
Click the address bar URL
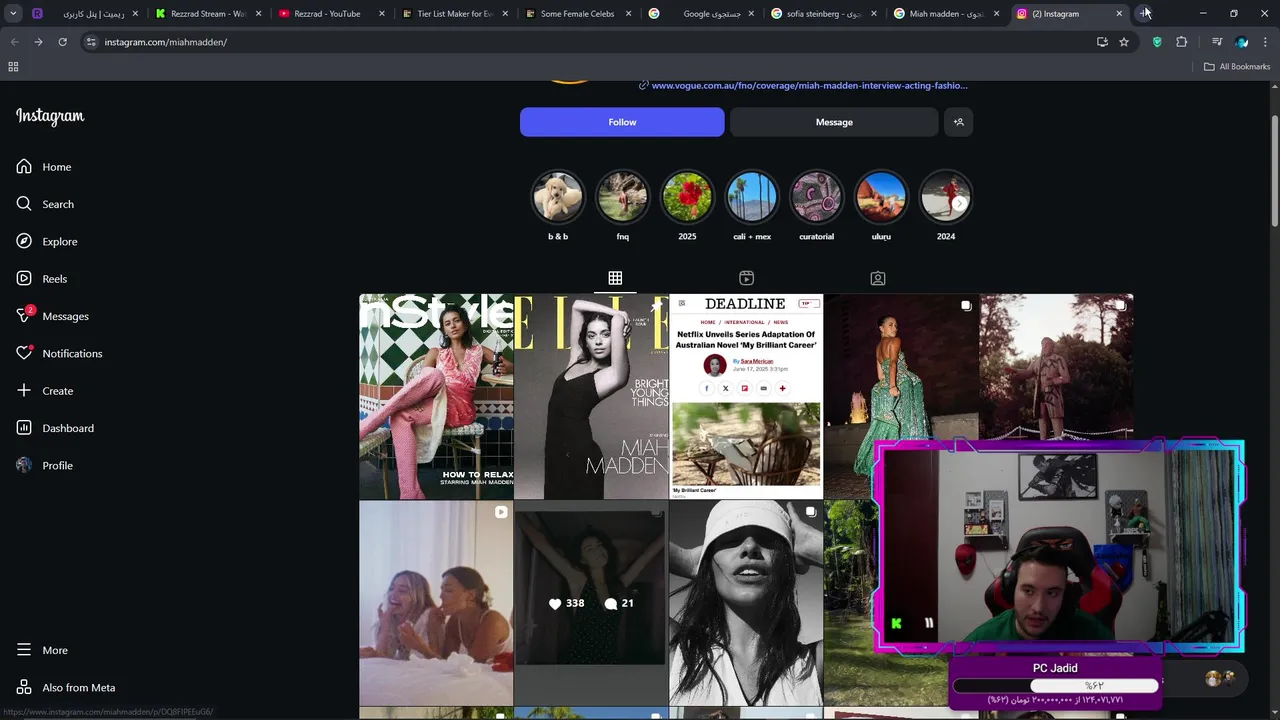pyautogui.click(x=166, y=42)
